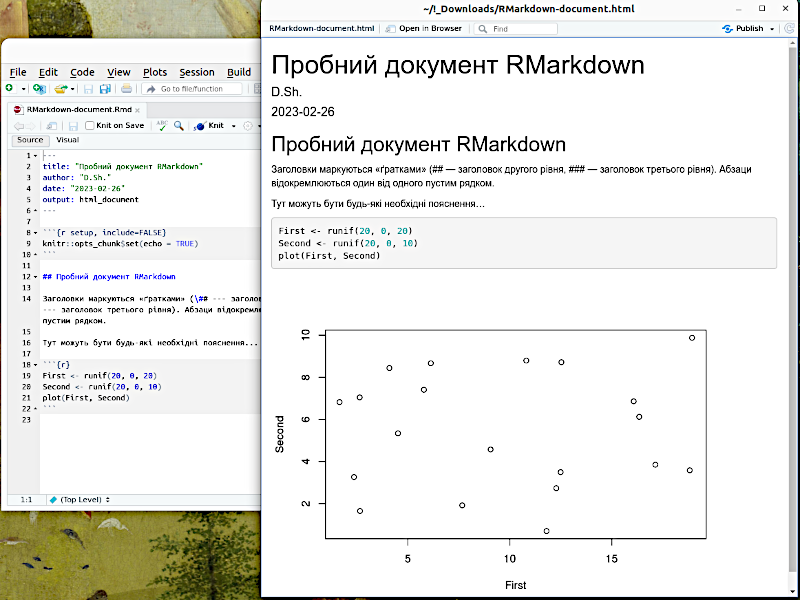Open the Knit options dropdown arrow
This screenshot has width=800, height=600.
[x=233, y=126]
